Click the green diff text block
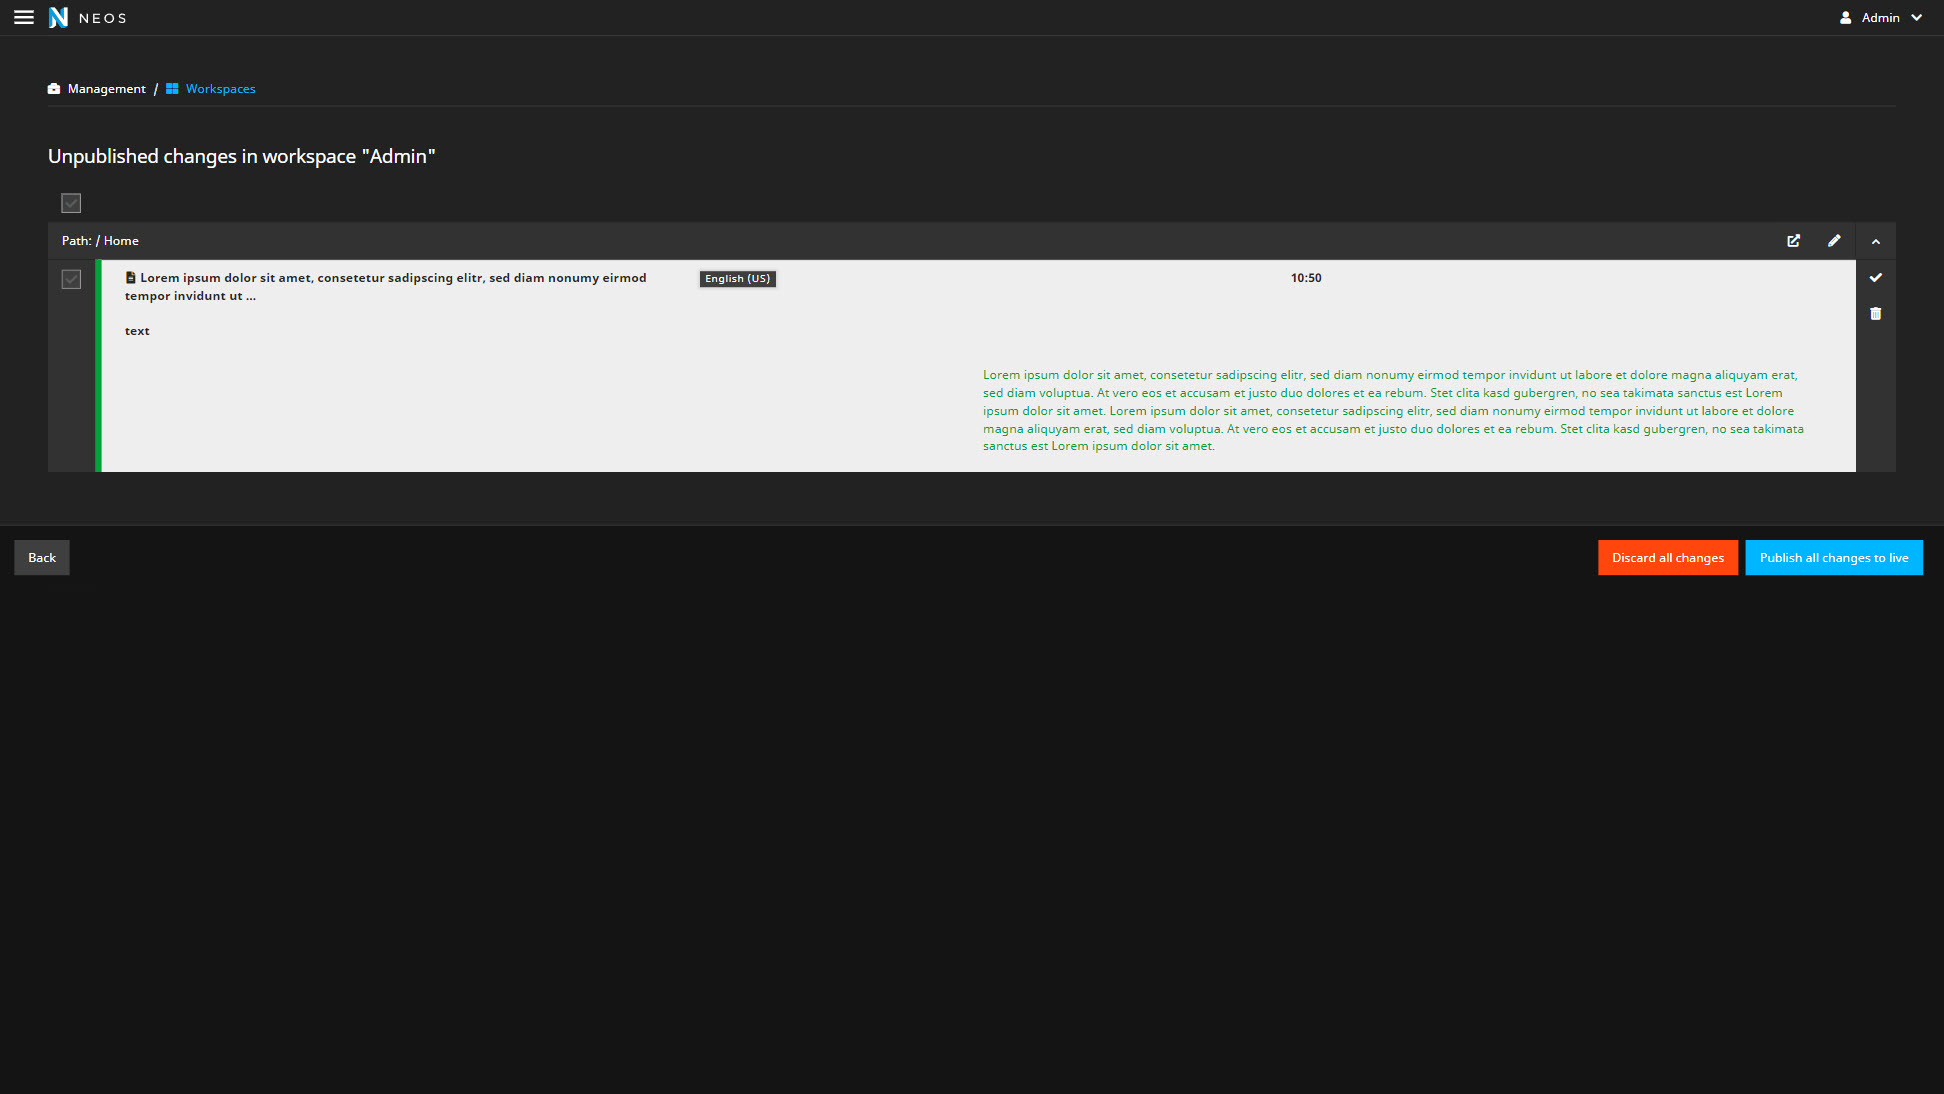The height and width of the screenshot is (1094, 1944). pyautogui.click(x=1392, y=411)
